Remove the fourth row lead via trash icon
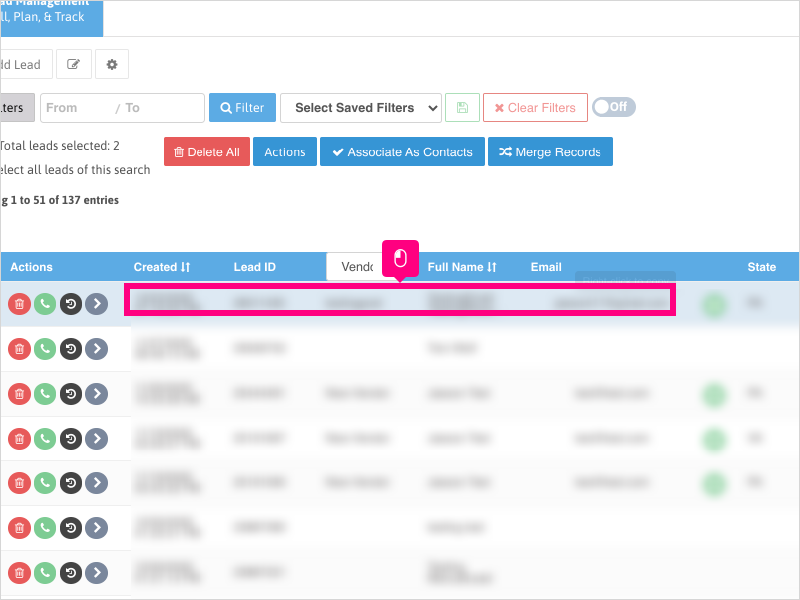 coord(19,439)
